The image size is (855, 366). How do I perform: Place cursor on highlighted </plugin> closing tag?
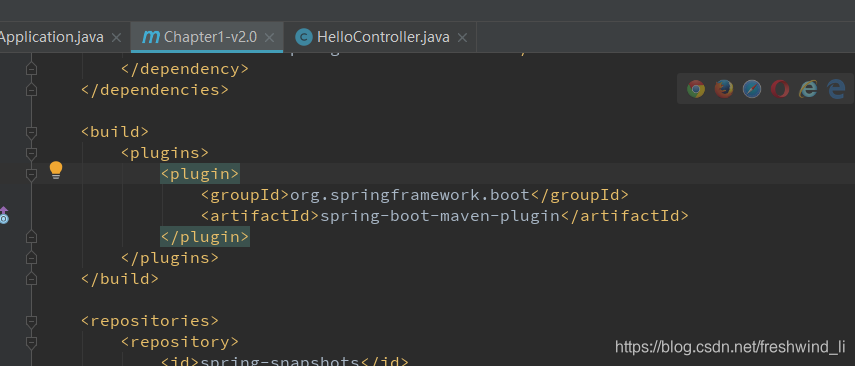205,237
